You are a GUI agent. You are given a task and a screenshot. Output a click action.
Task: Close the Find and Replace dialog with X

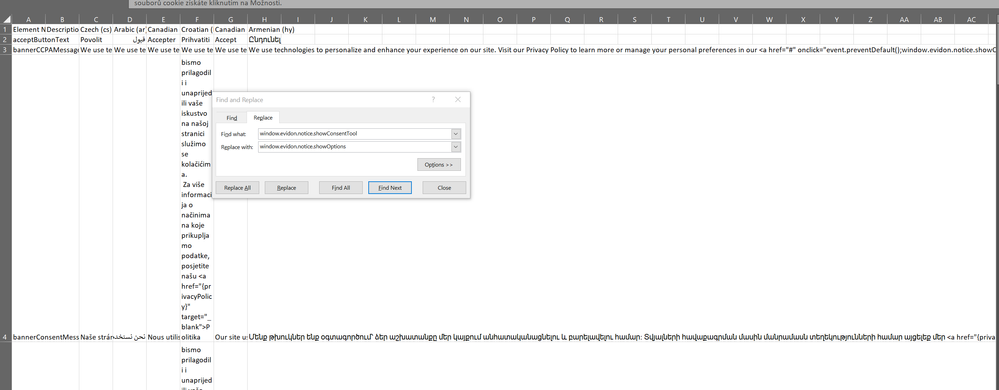pos(457,99)
